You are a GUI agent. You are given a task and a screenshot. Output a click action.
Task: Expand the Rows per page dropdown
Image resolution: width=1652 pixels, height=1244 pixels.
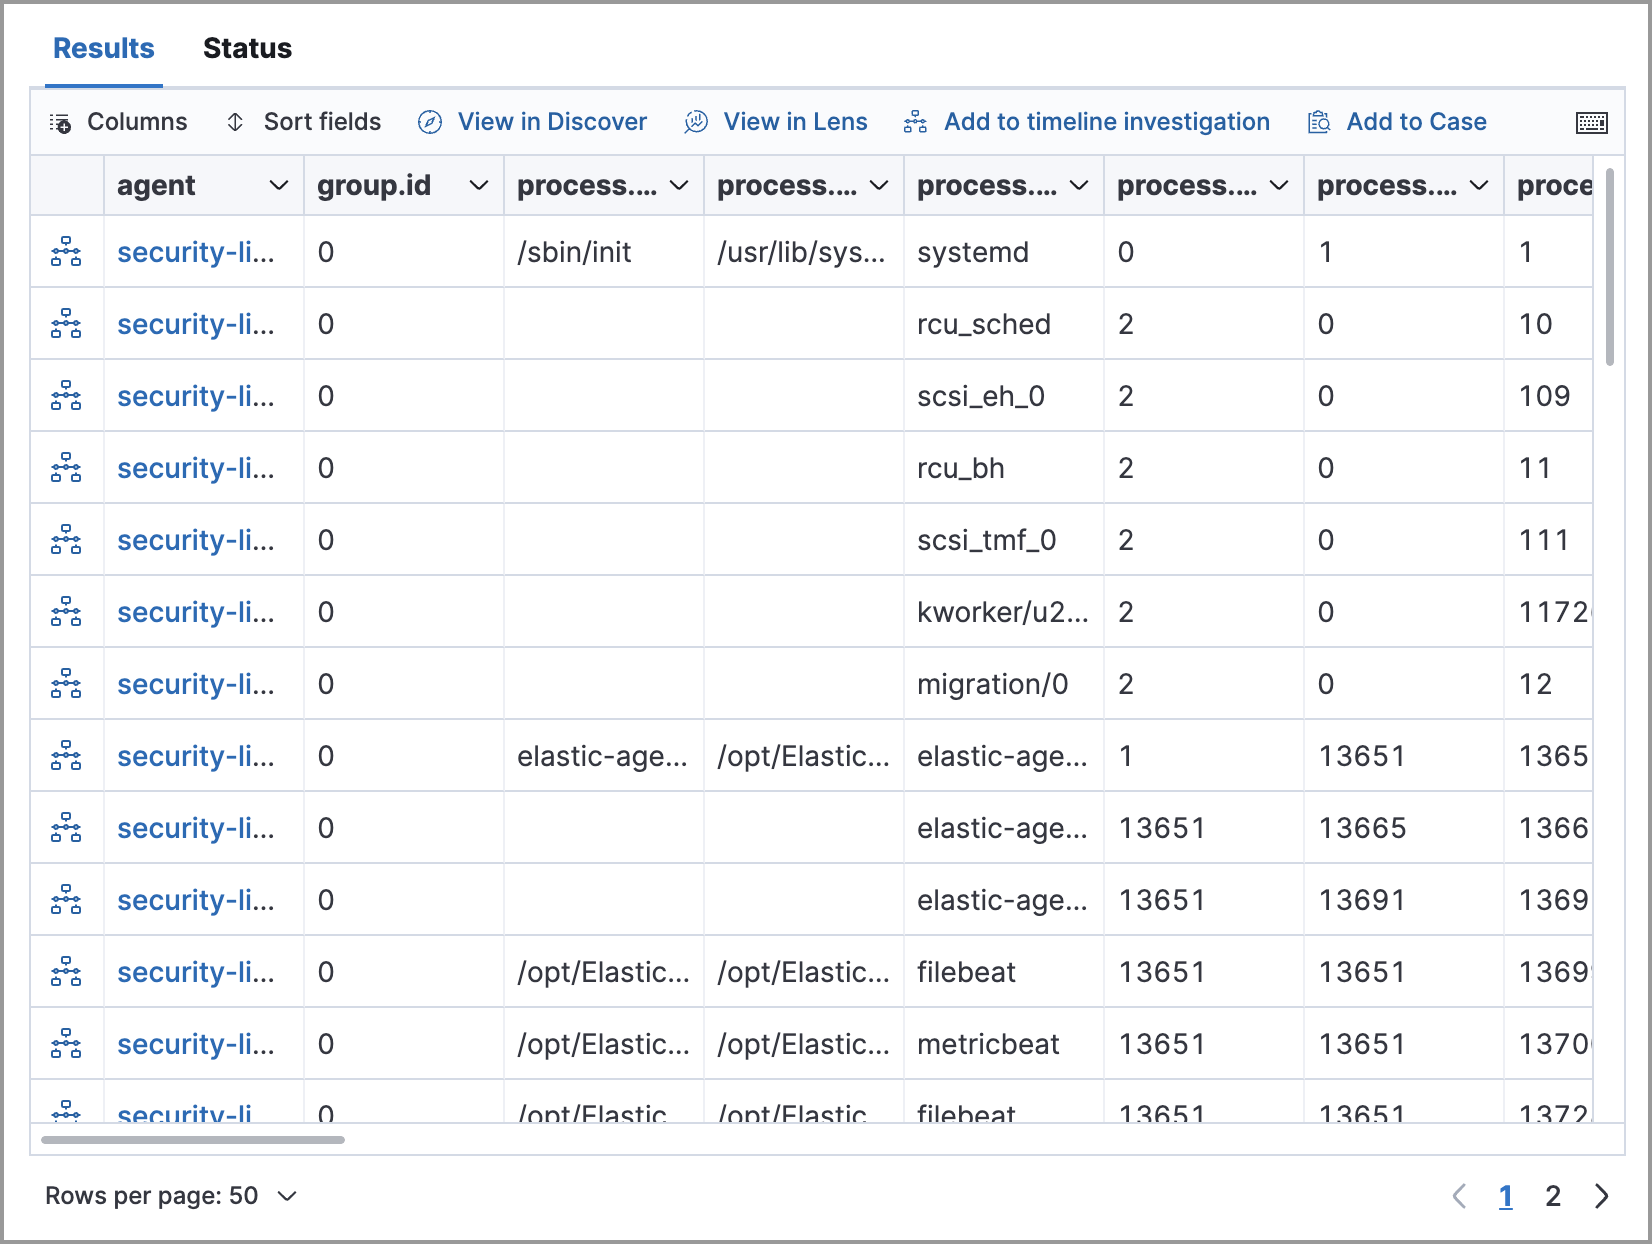171,1195
